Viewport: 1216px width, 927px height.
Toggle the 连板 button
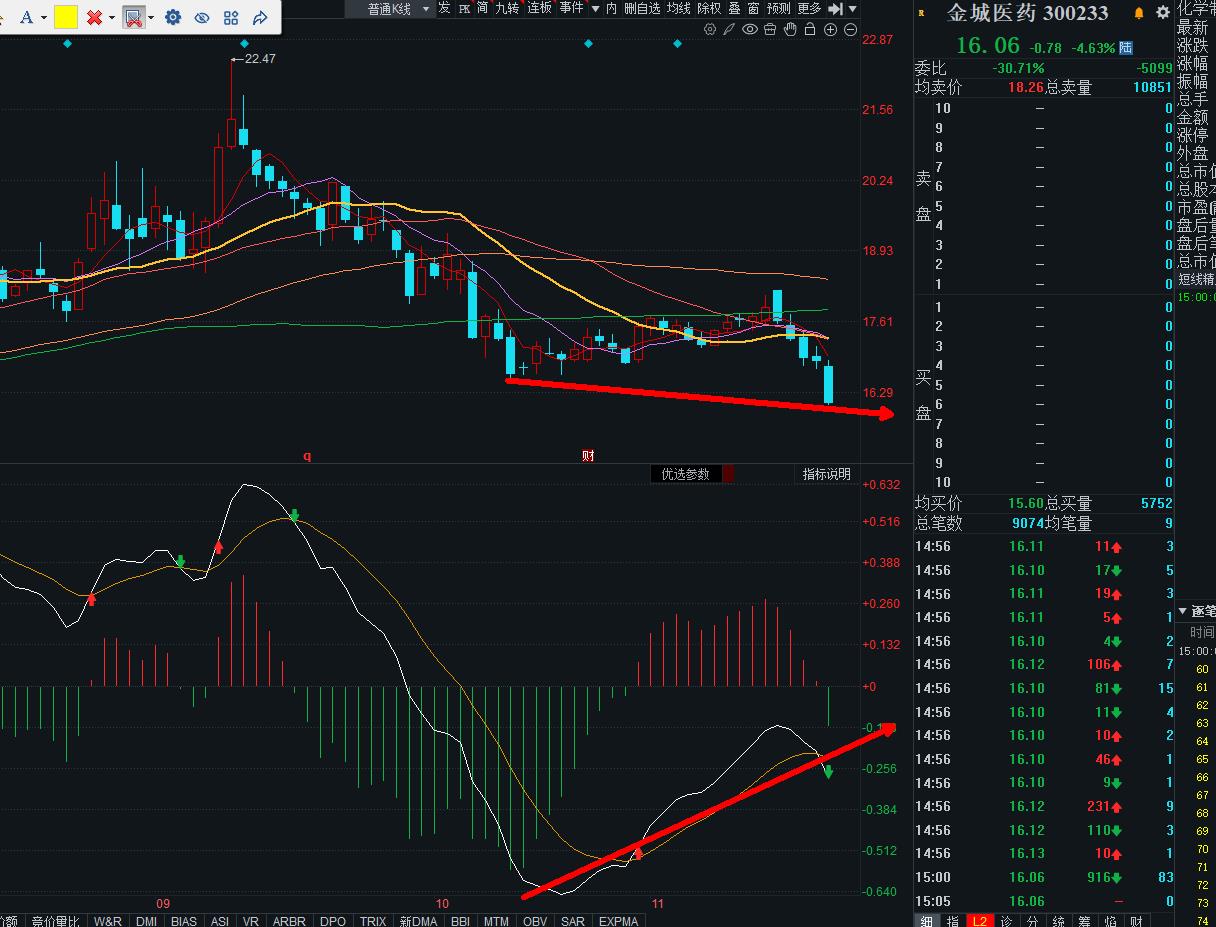click(x=540, y=8)
